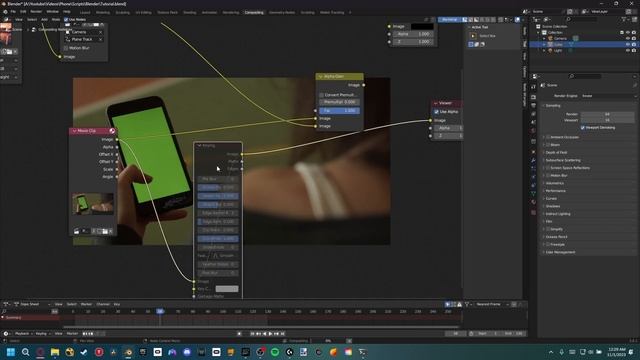Open the Render menu
The image size is (640, 360).
[36, 11]
